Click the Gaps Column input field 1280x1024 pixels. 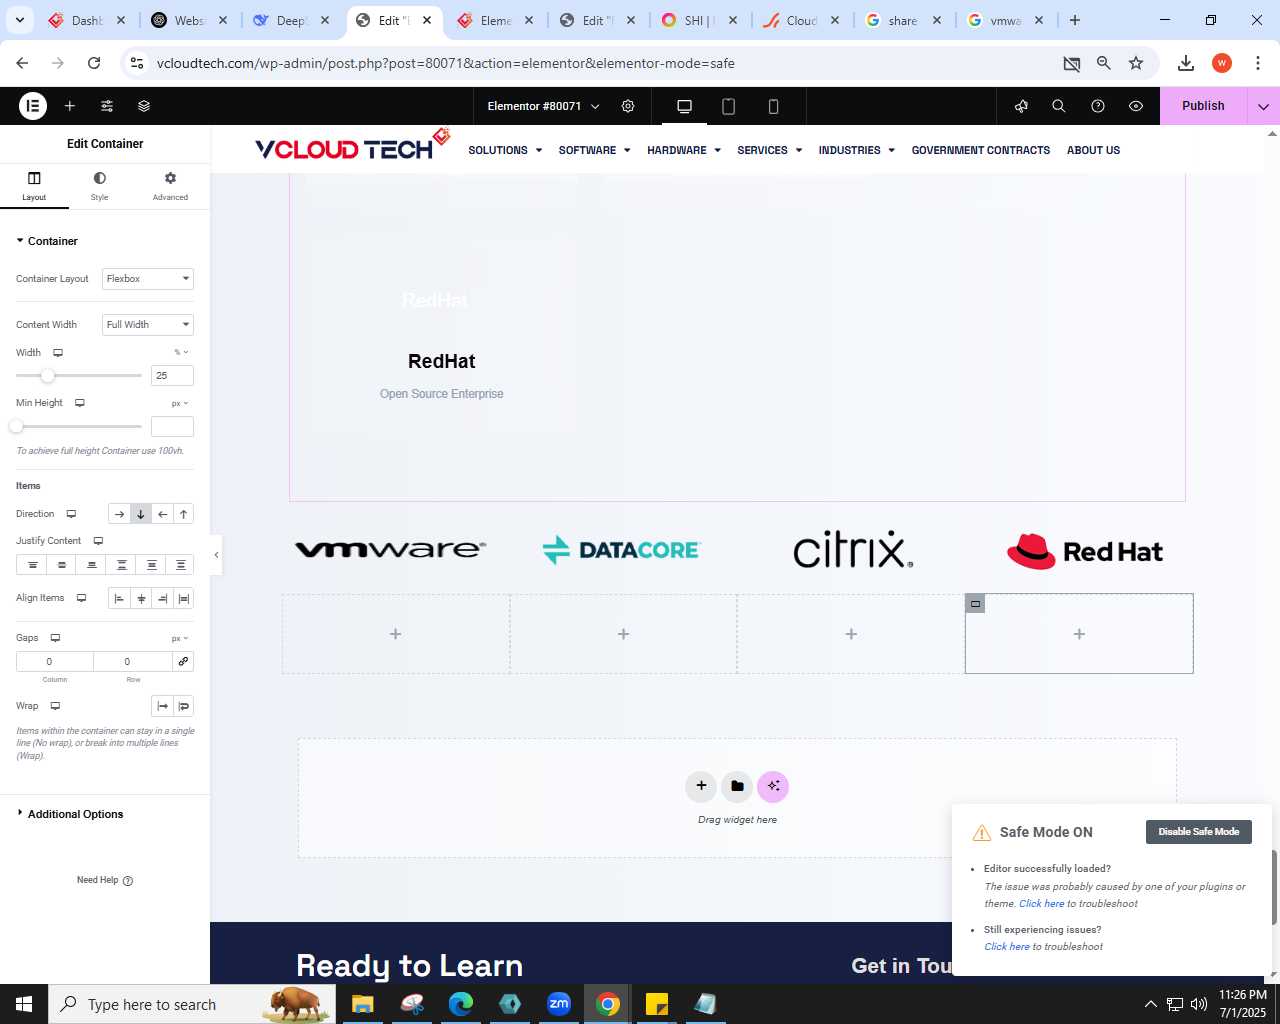(x=55, y=661)
